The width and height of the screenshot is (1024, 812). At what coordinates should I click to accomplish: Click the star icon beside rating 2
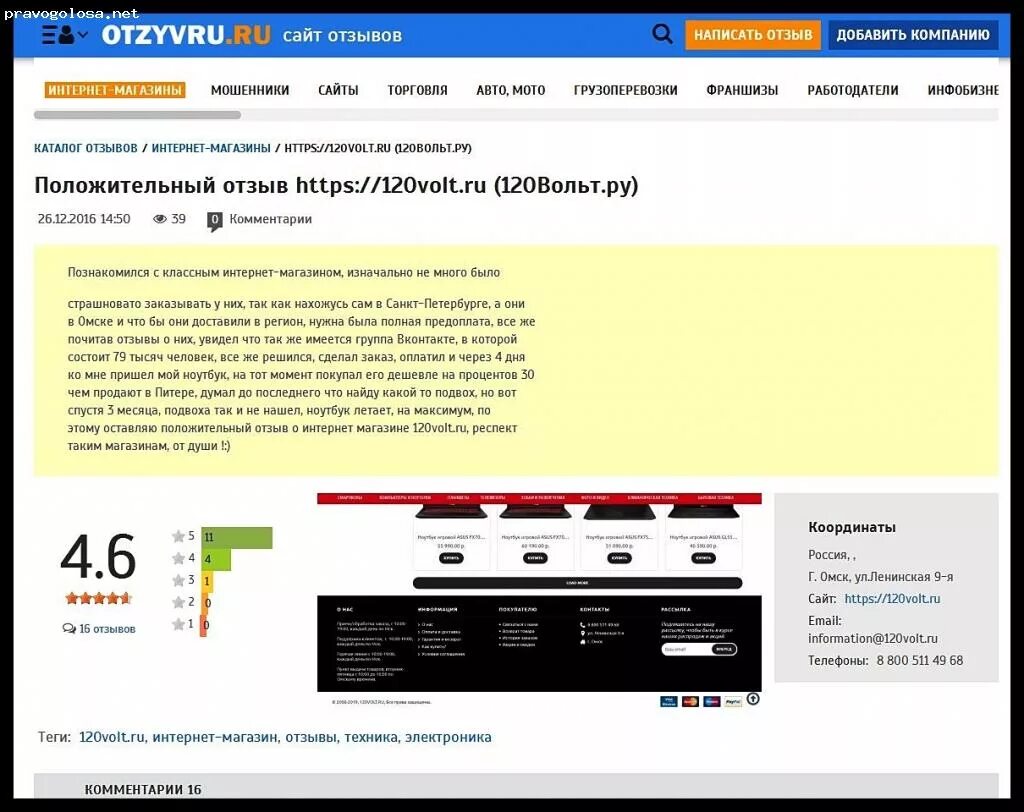click(178, 602)
